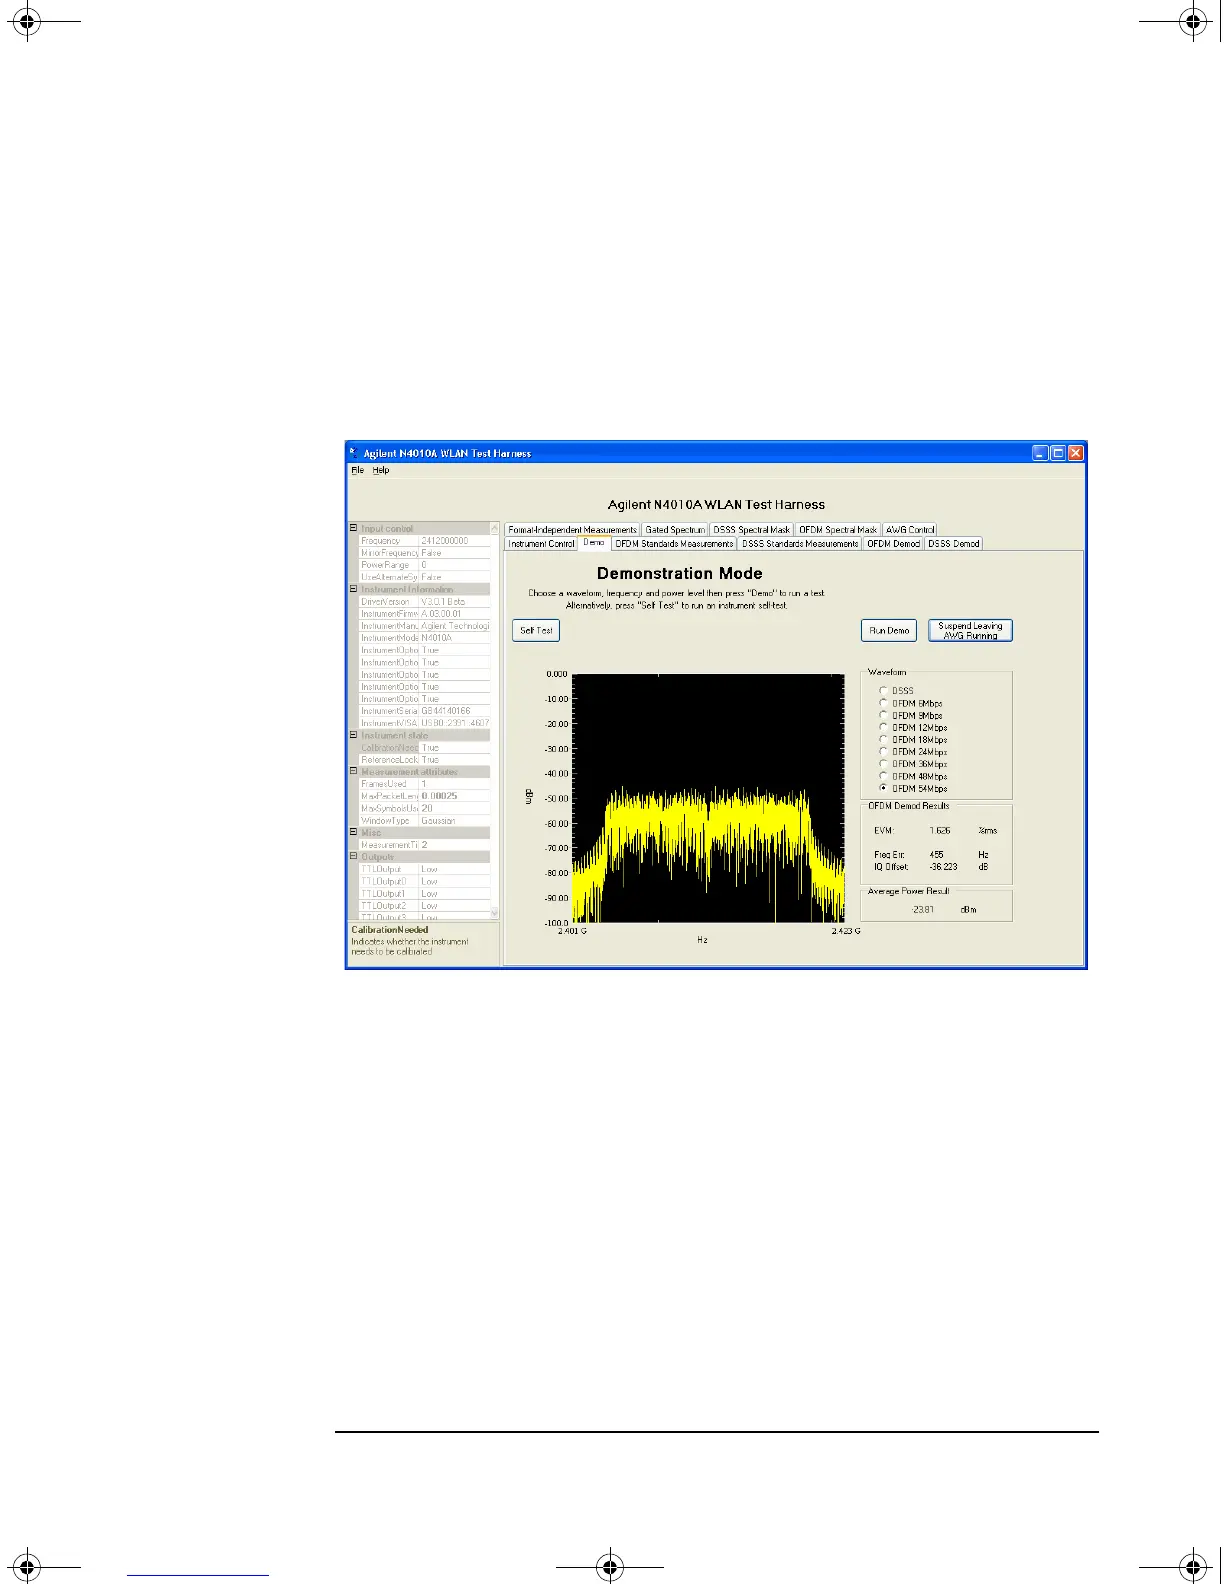This screenshot has width=1224, height=1584.
Task: Click Suspend Leaving AWG Running button
Action: tap(970, 630)
